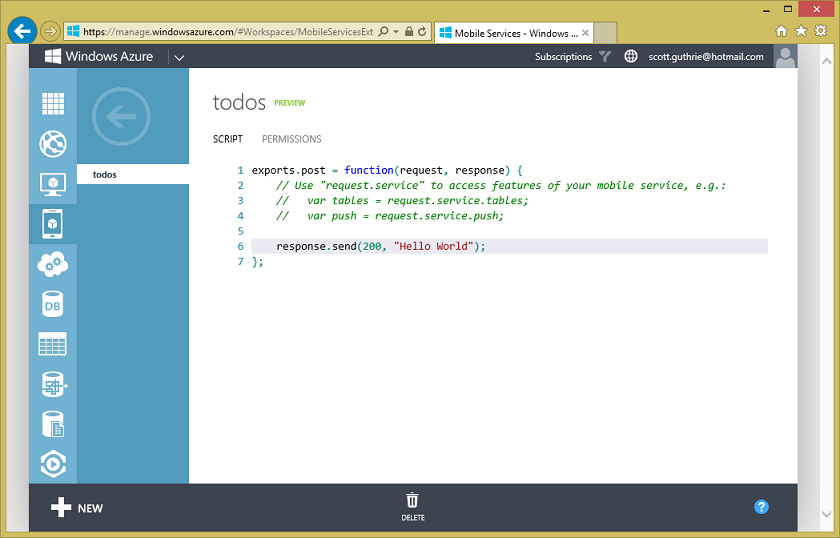The image size is (840, 538).
Task: Click the green PREVIEW label
Action: [290, 103]
